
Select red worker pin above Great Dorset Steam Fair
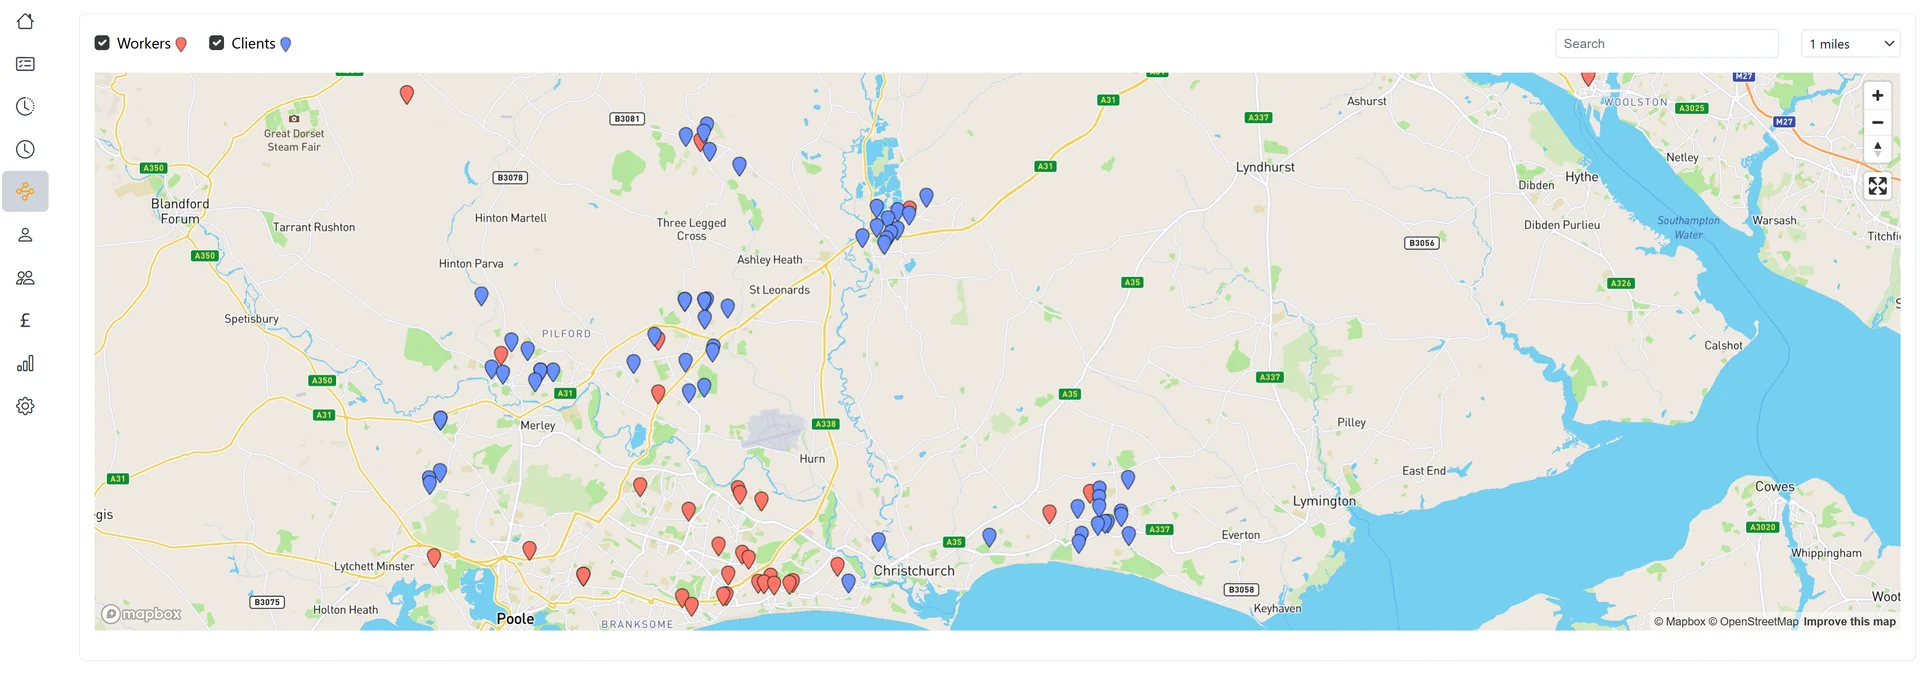point(407,94)
